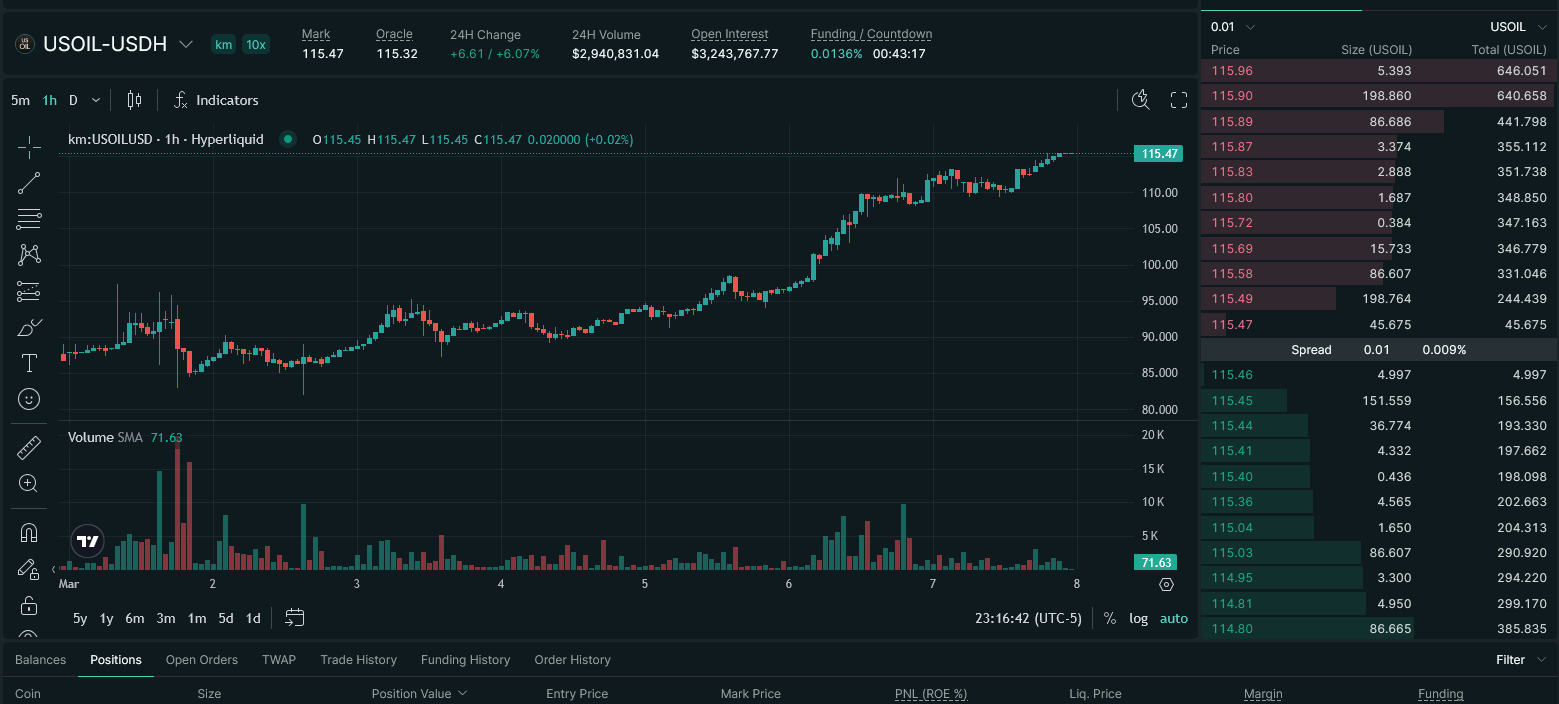1559x704 pixels.
Task: Toggle magnet mode for drawings
Action: [29, 533]
